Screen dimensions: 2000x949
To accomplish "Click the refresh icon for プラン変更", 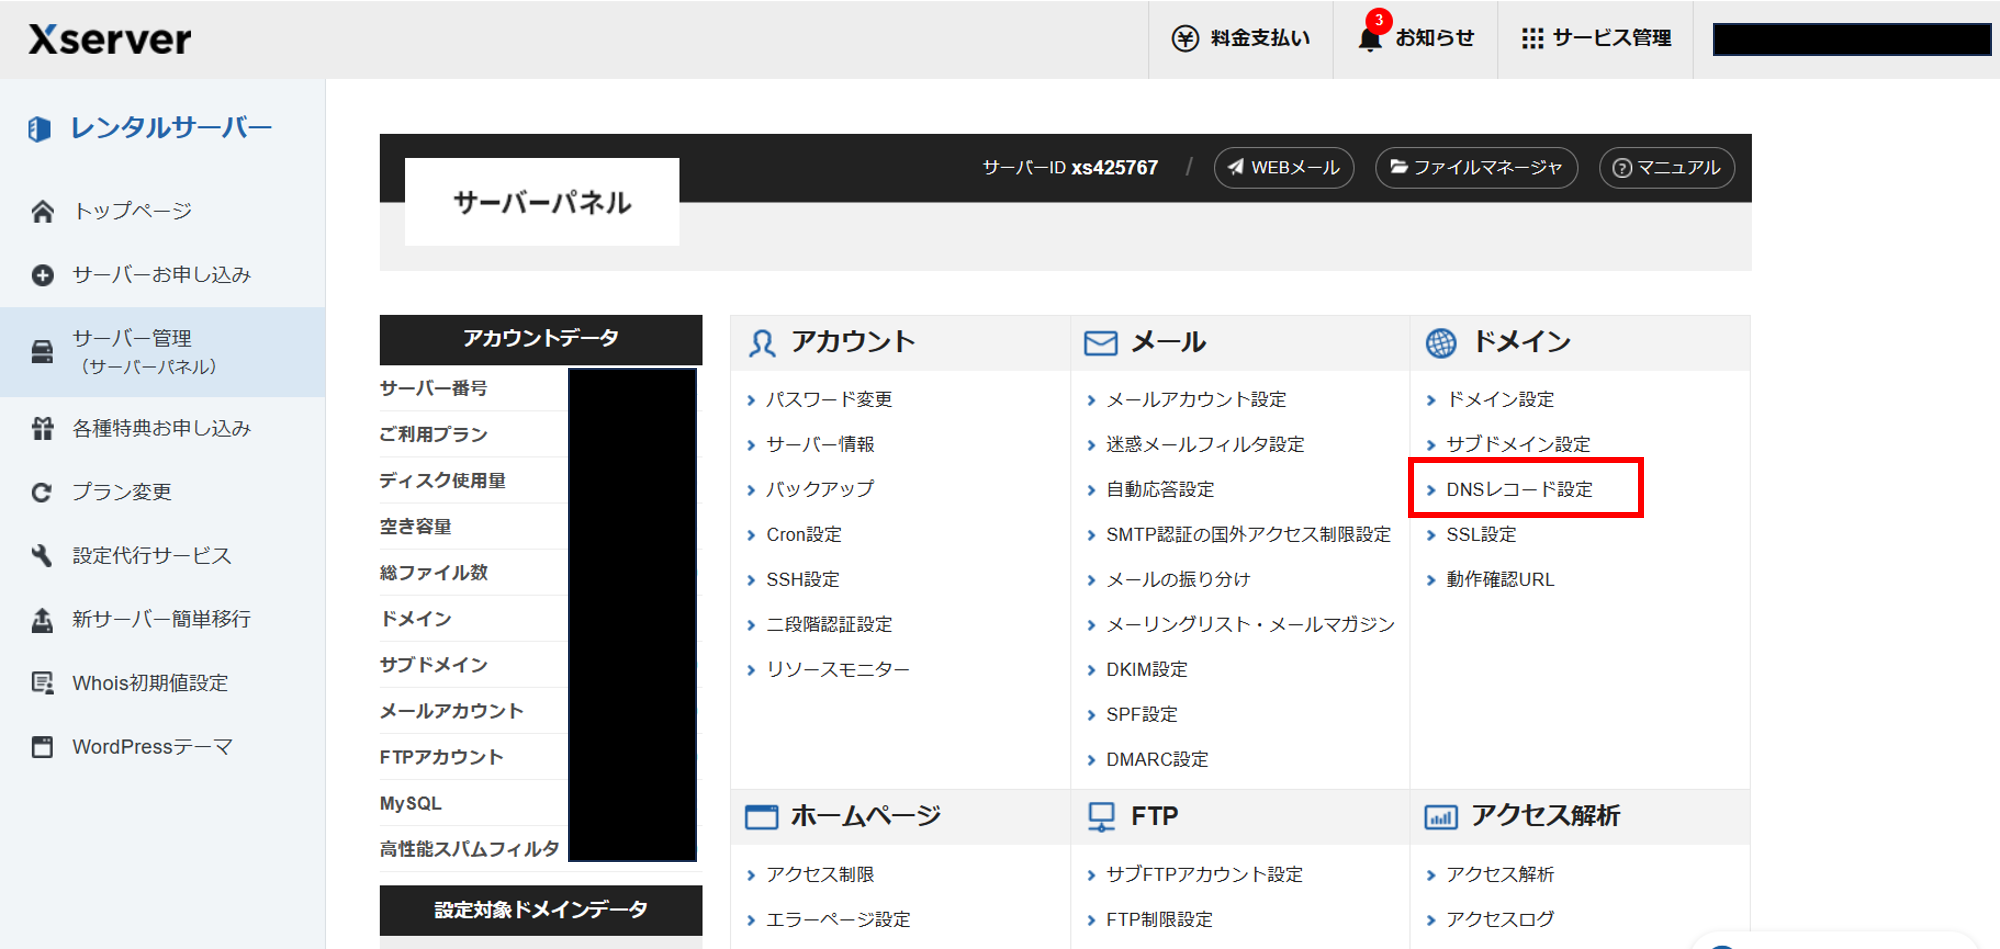I will click(x=42, y=492).
